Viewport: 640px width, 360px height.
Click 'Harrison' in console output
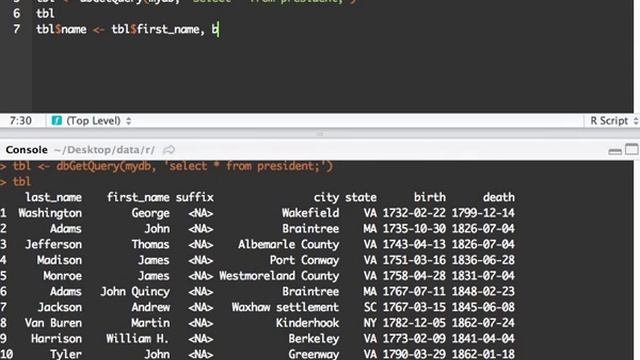point(56,339)
